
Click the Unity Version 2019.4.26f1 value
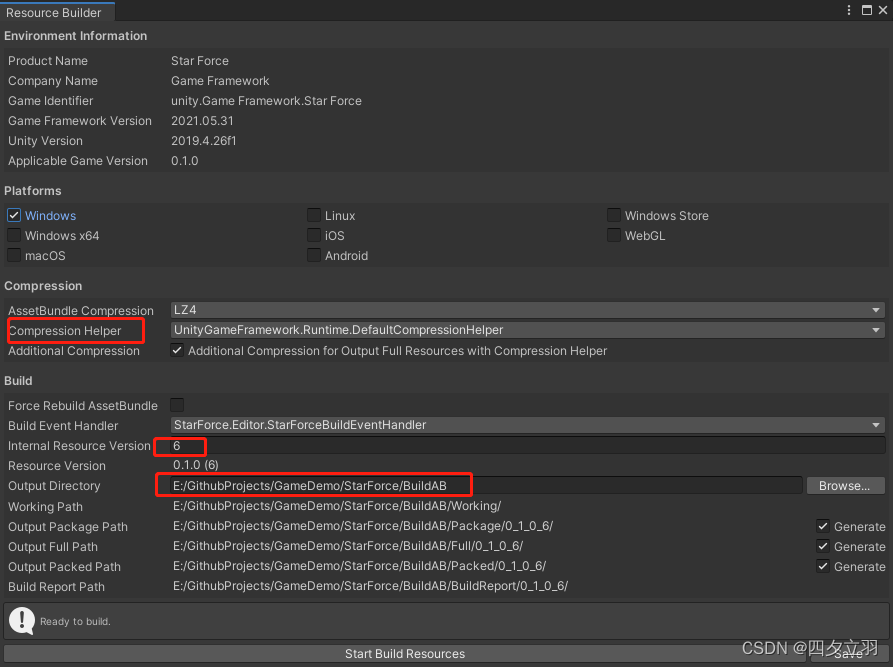tap(203, 141)
